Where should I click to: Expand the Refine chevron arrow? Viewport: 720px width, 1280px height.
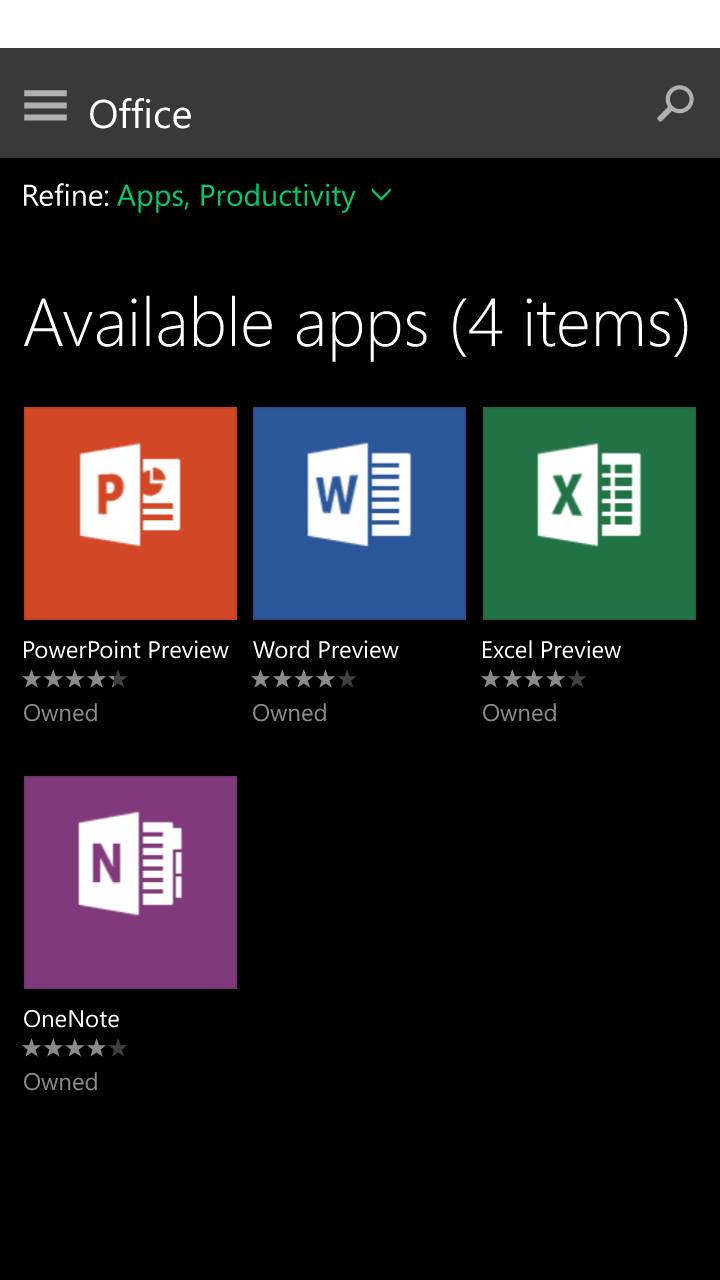click(x=381, y=195)
